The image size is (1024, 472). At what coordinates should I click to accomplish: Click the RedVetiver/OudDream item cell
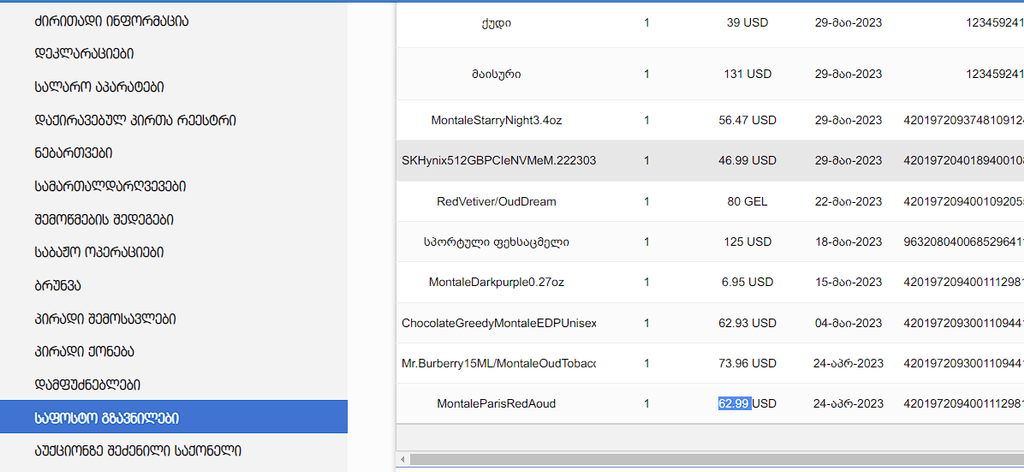click(496, 202)
